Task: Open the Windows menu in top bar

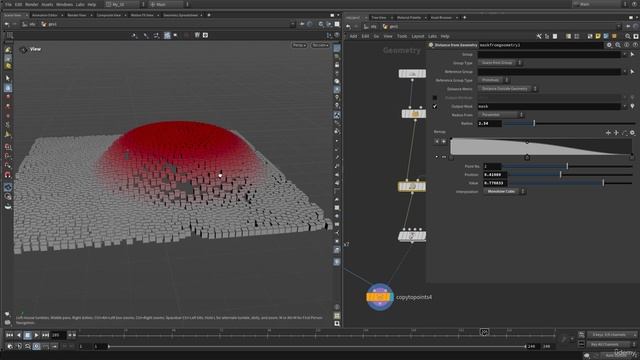Action: tap(64, 4)
